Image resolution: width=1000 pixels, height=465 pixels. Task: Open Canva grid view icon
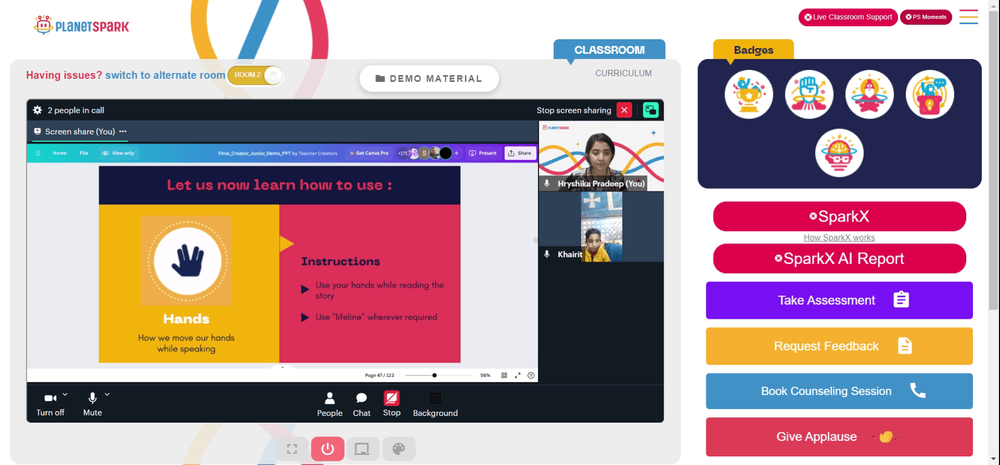coord(504,376)
